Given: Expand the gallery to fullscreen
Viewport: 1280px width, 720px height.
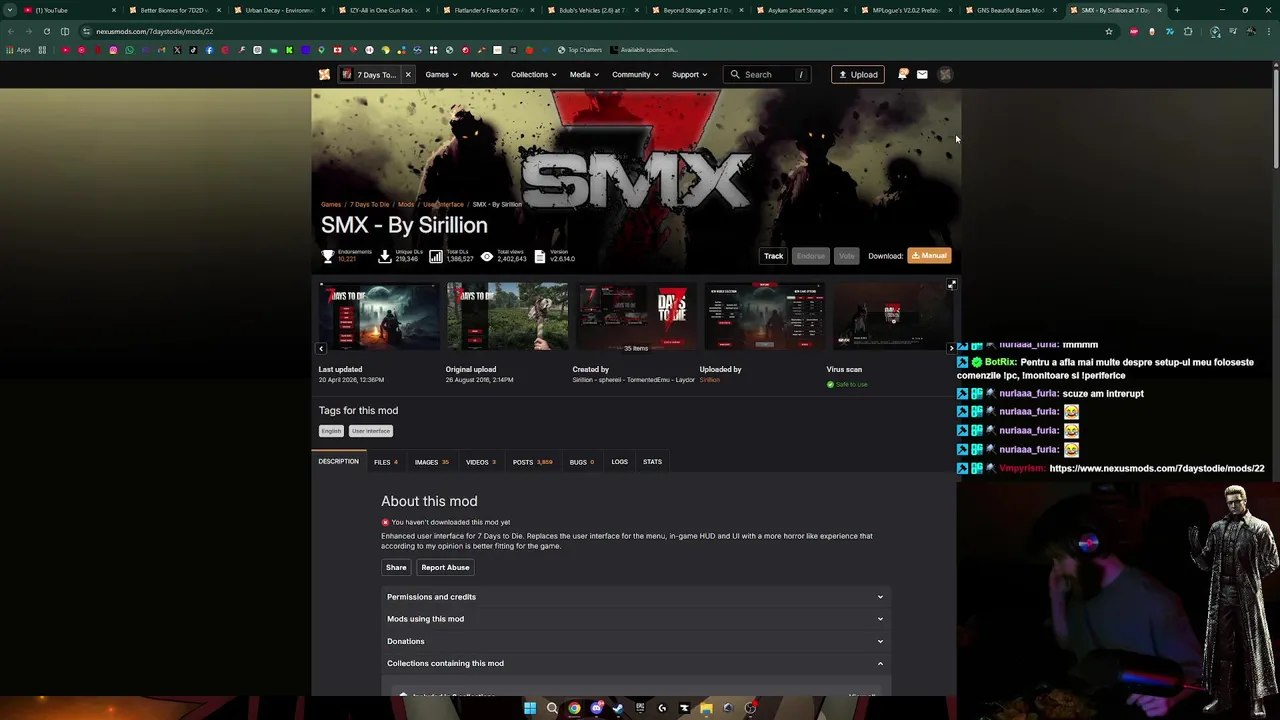Looking at the screenshot, I should (951, 285).
